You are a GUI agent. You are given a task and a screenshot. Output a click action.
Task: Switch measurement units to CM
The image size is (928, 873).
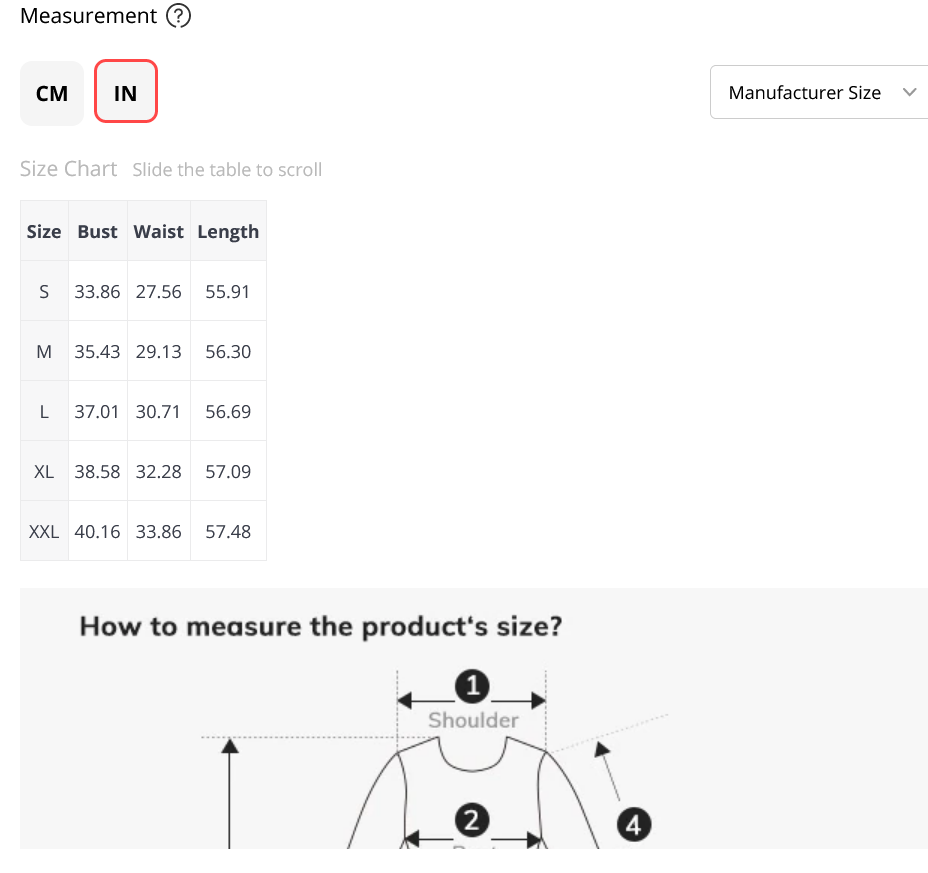(52, 93)
